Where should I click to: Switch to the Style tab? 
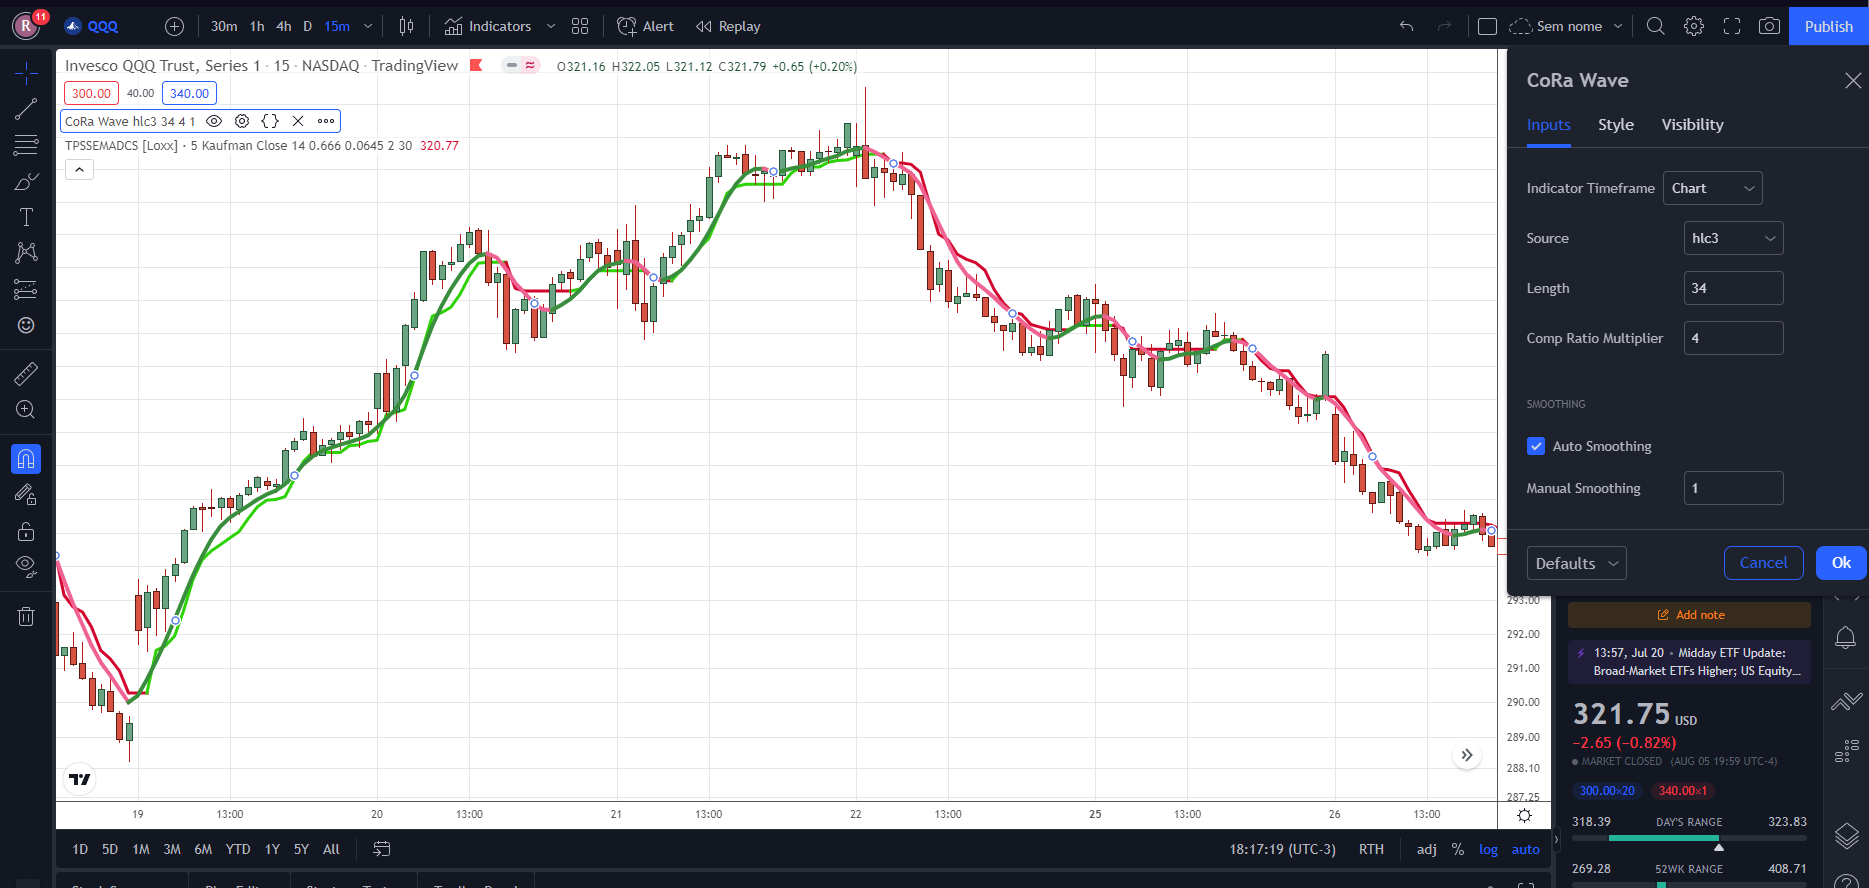point(1616,125)
